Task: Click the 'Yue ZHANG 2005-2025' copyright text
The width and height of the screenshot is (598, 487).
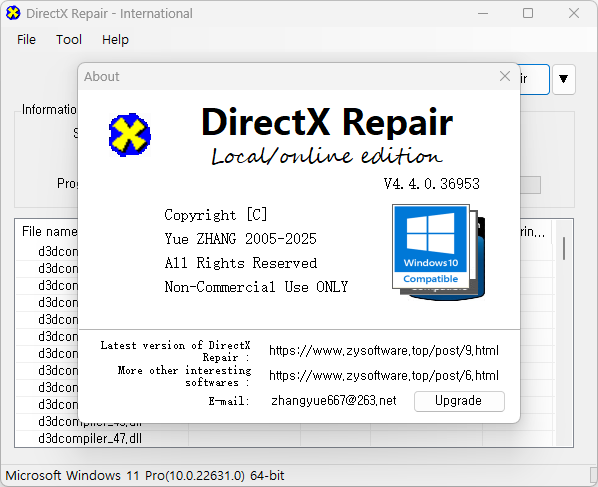Action: coord(240,239)
